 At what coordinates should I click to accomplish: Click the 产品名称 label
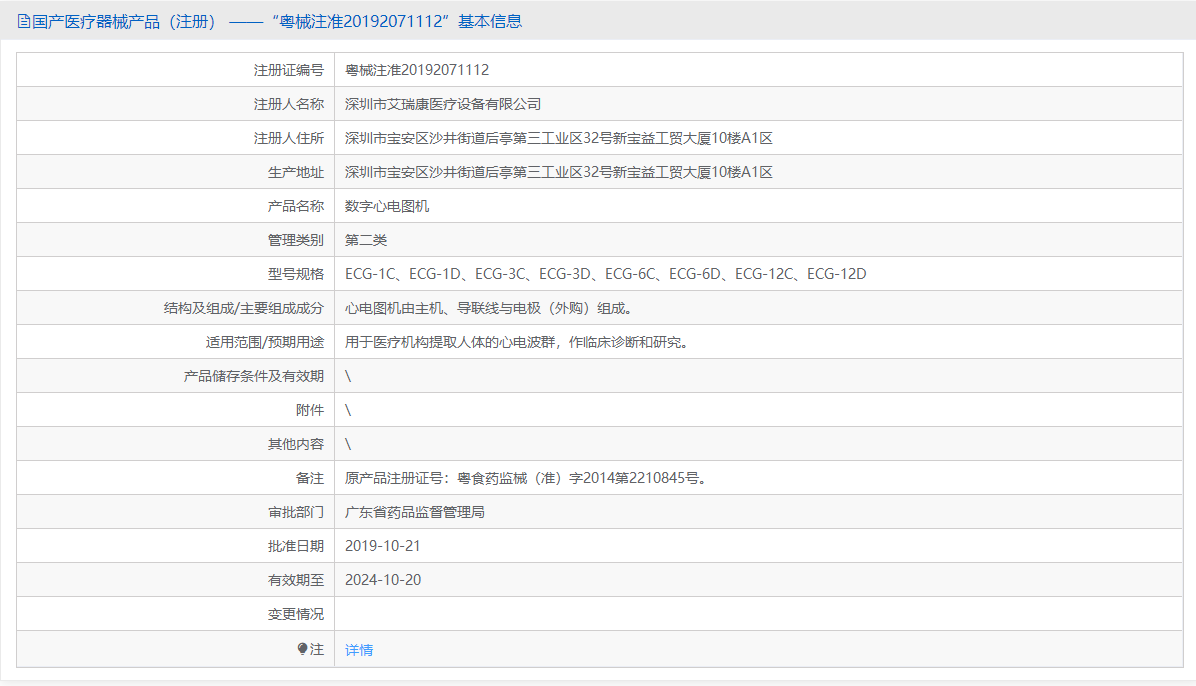[x=296, y=206]
